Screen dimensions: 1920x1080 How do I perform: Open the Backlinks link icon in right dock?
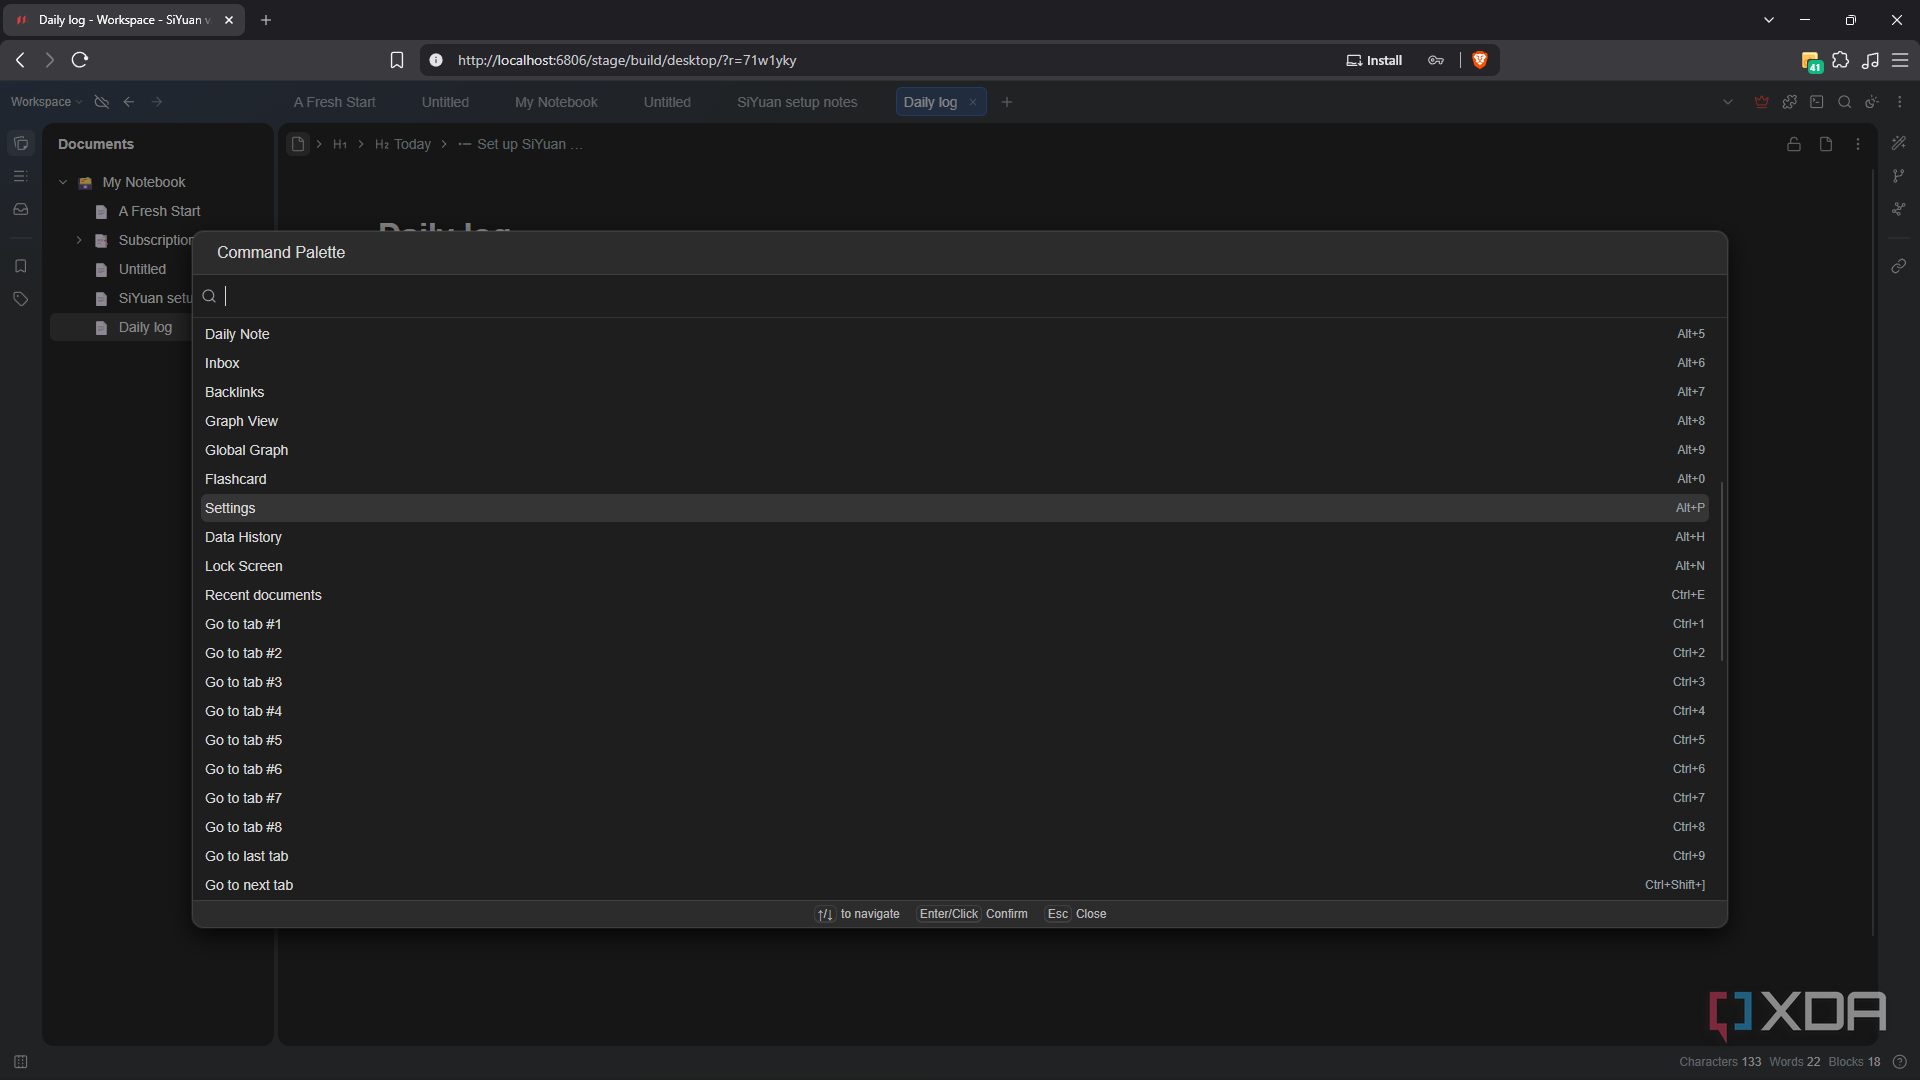coord(1899,266)
